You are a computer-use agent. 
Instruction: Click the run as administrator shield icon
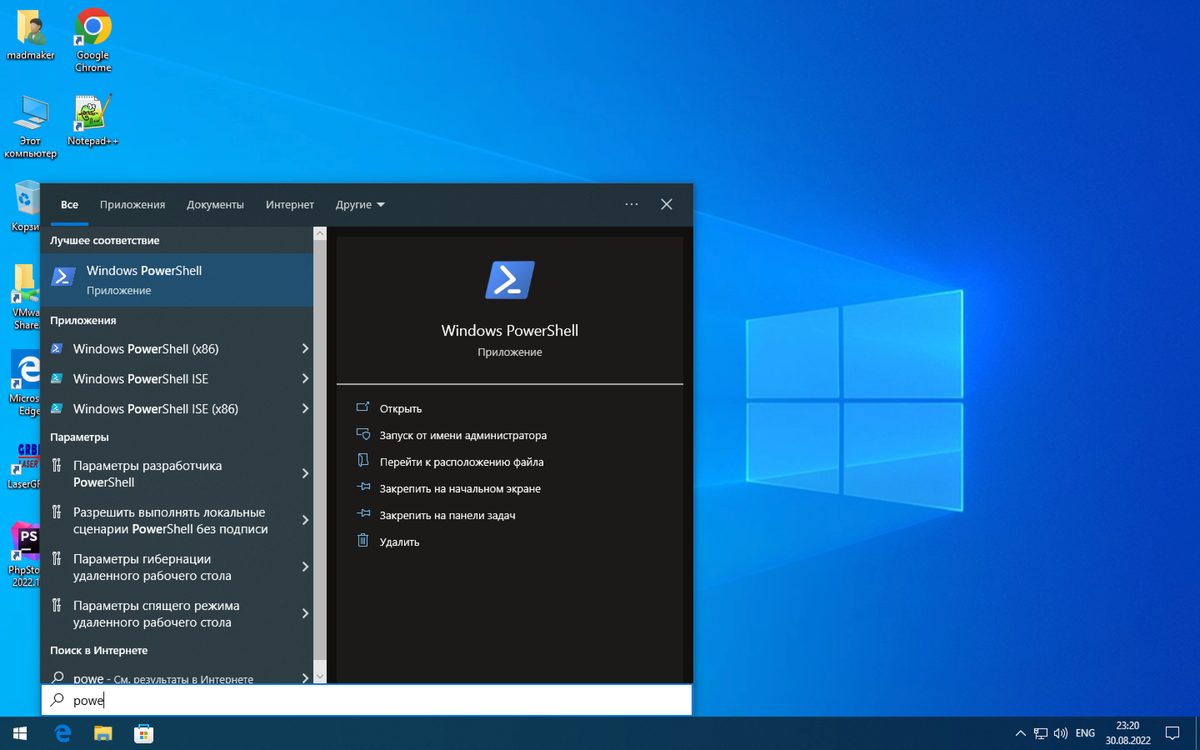click(x=363, y=435)
